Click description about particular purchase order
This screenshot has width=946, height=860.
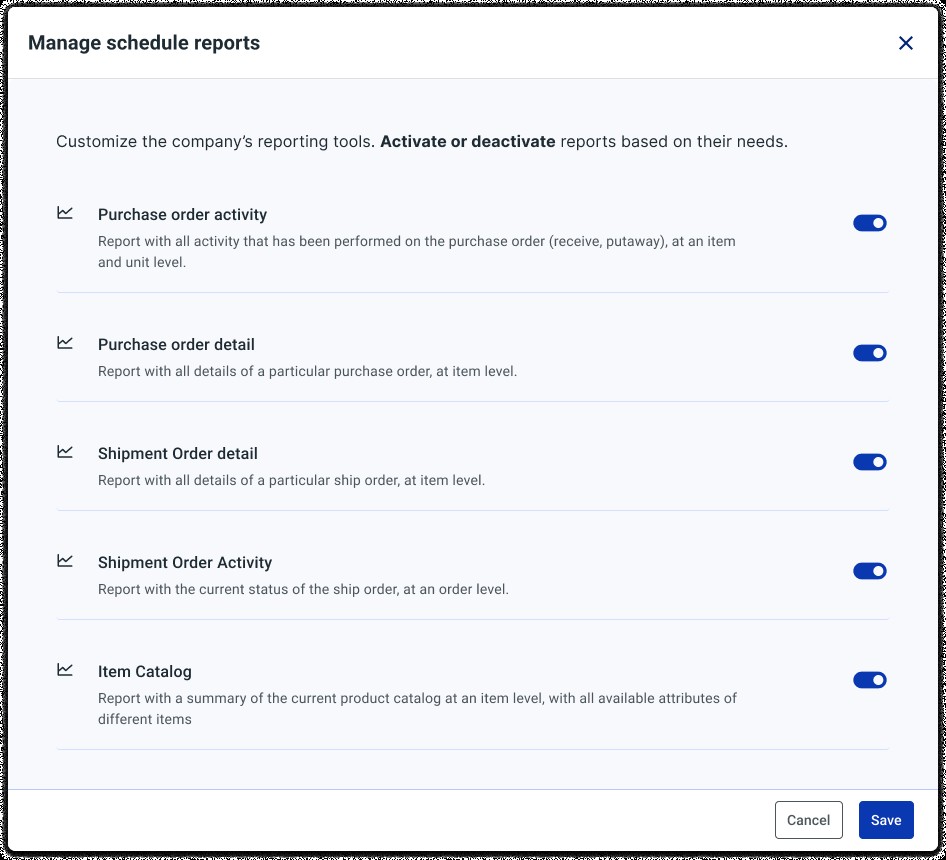pyautogui.click(x=307, y=371)
